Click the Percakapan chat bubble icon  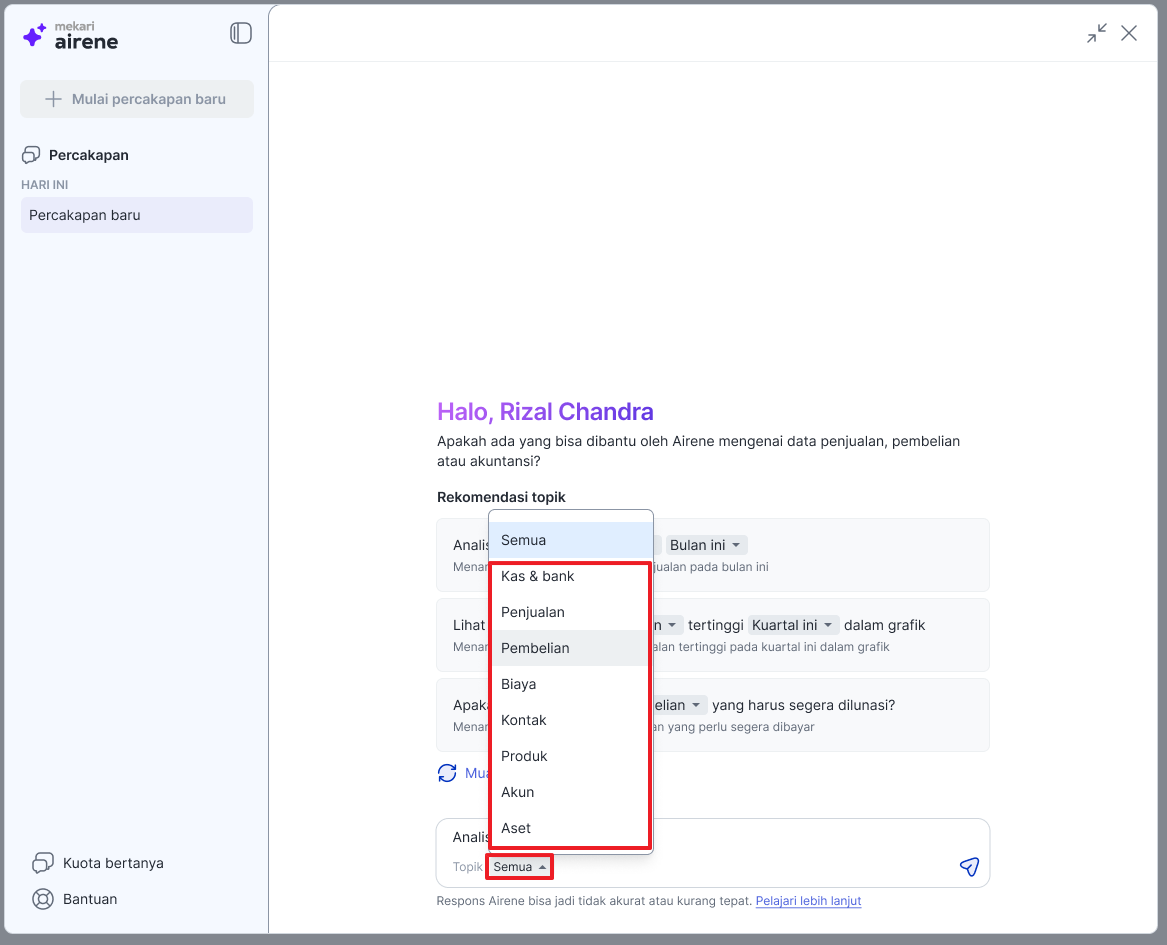tap(31, 155)
